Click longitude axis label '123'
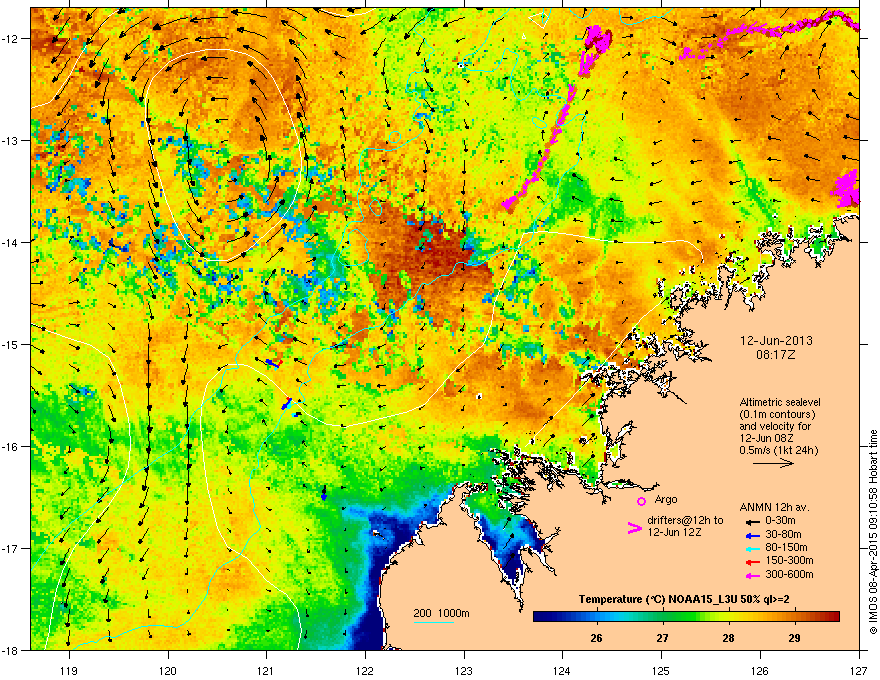This screenshot has width=880, height=680. [464, 670]
